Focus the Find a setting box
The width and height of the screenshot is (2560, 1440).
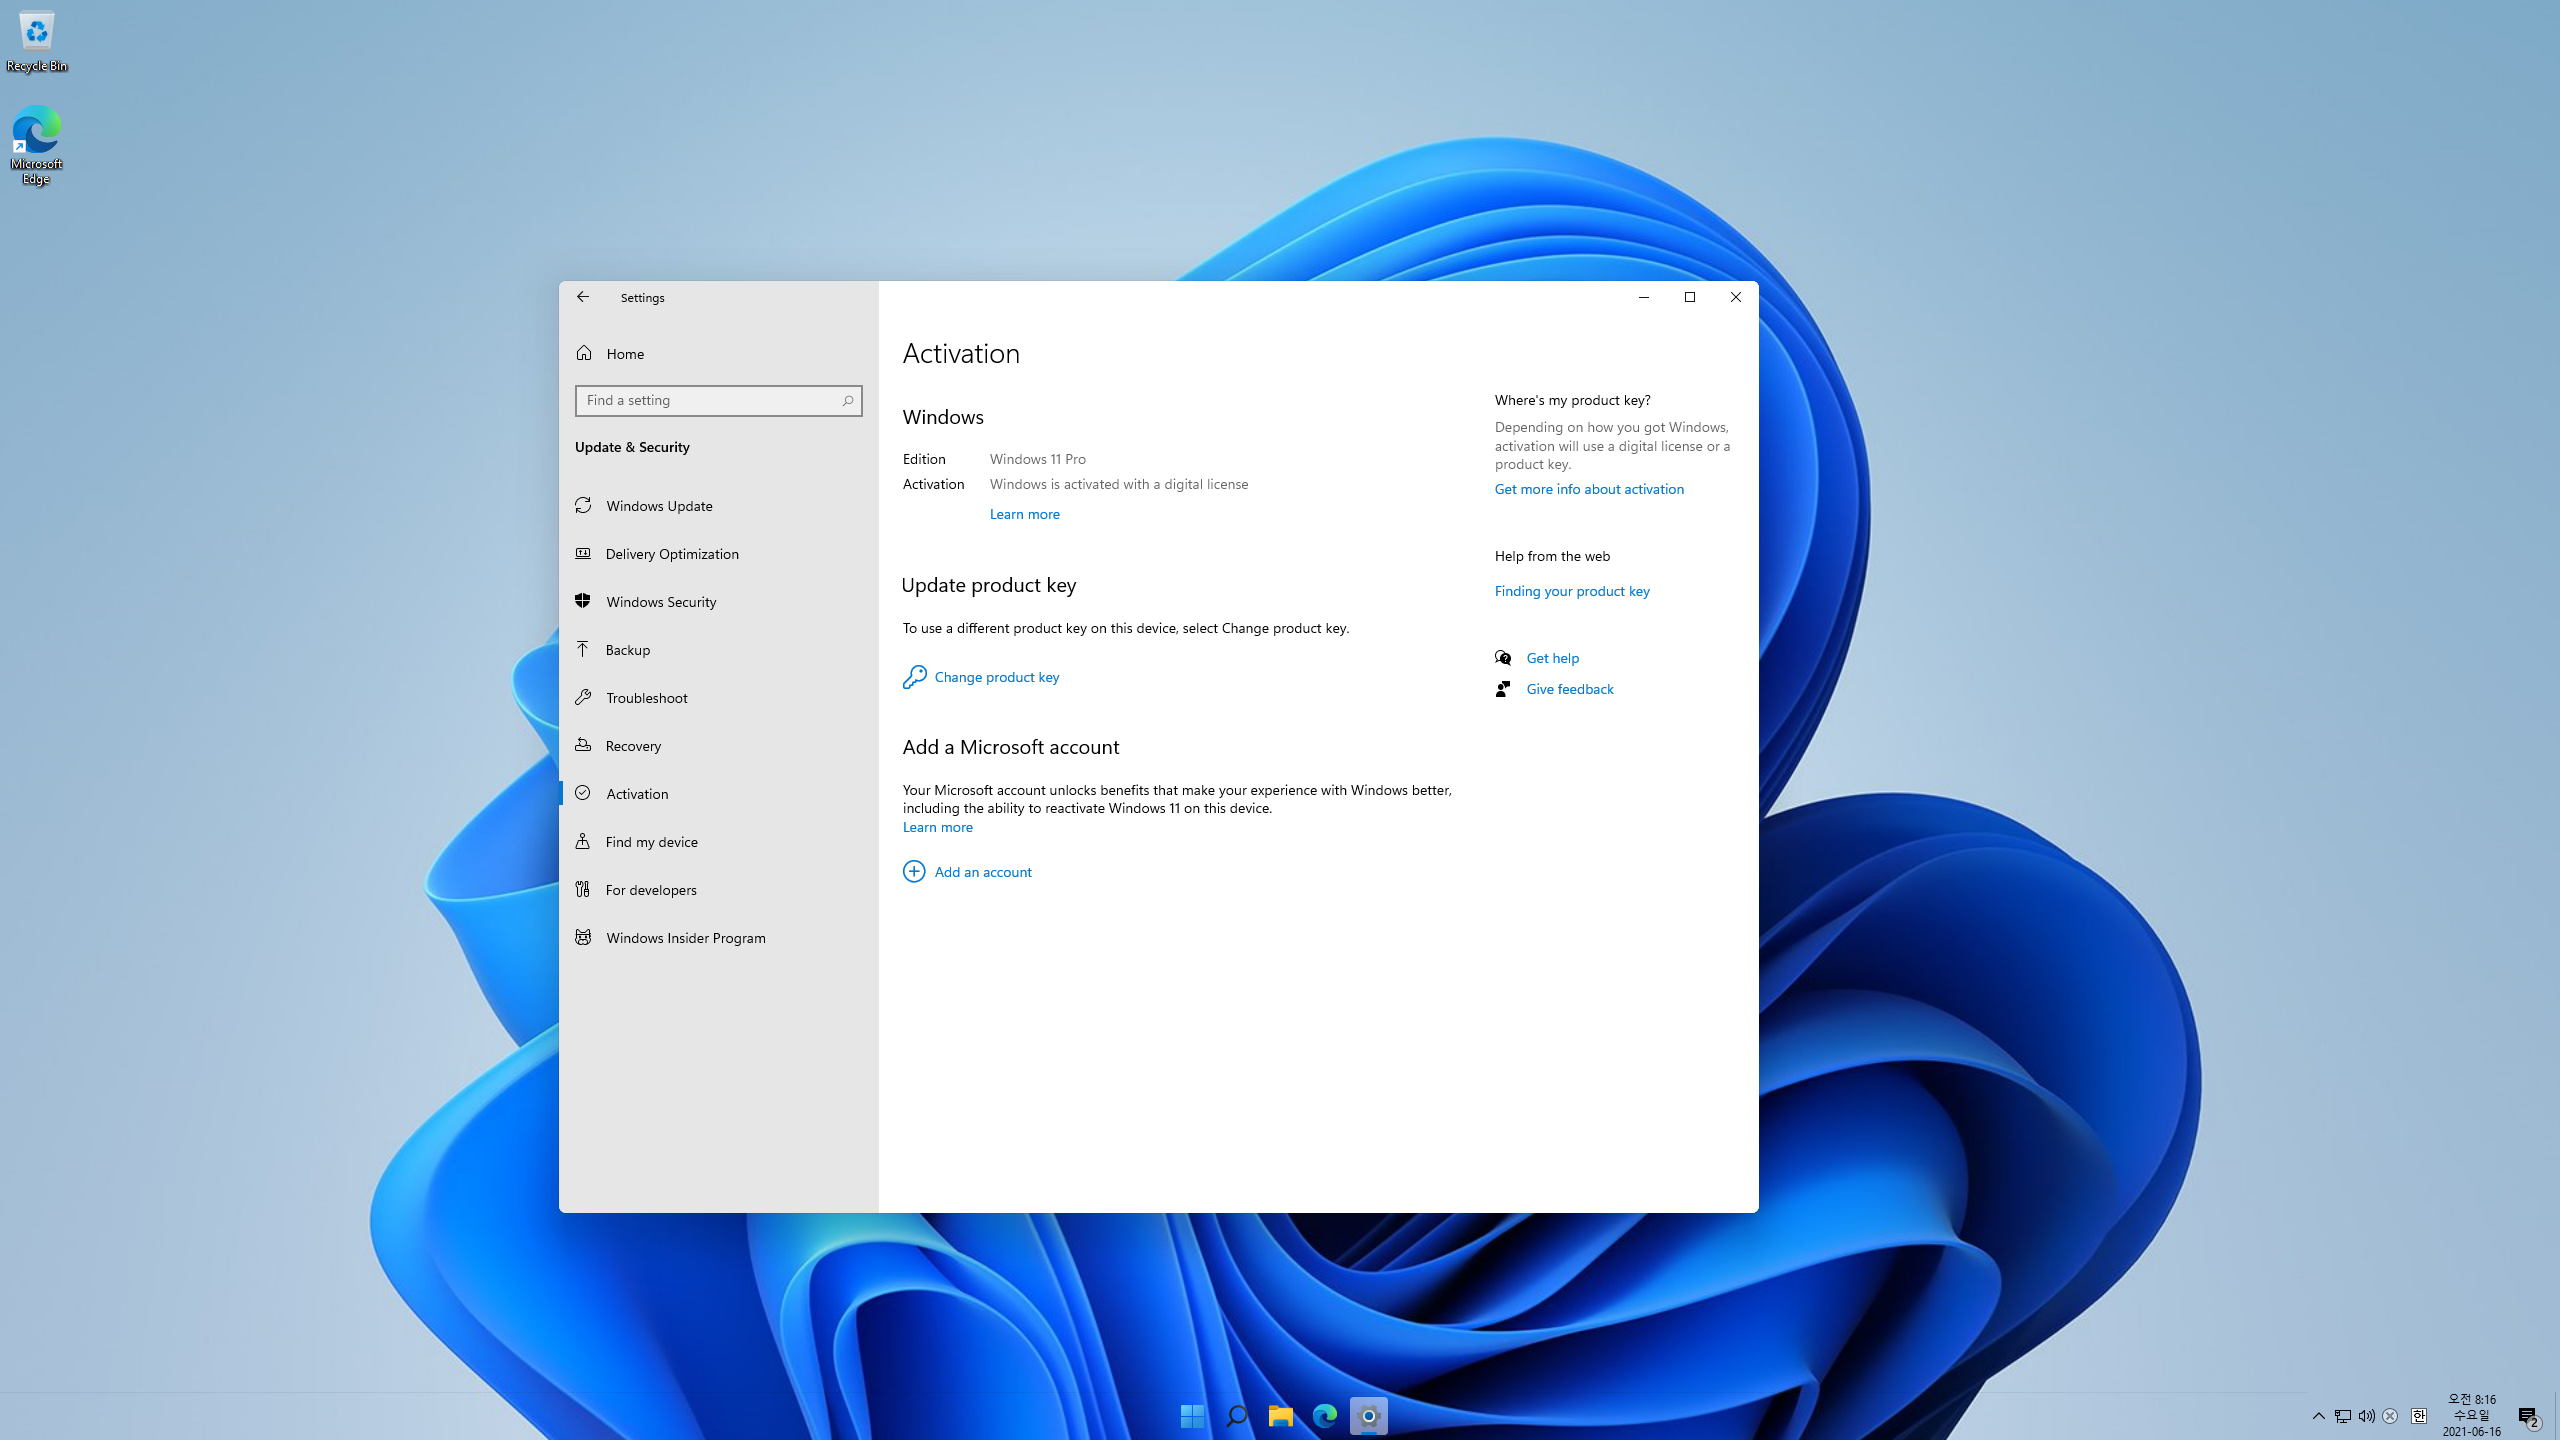click(708, 401)
